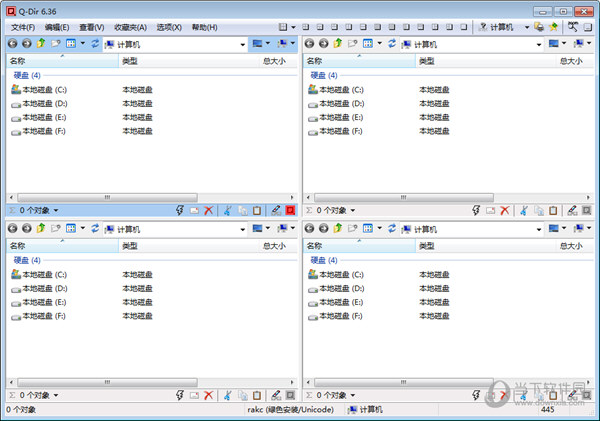Click red square icon in top-left pane status bar
This screenshot has height=421, width=600.
coord(290,210)
